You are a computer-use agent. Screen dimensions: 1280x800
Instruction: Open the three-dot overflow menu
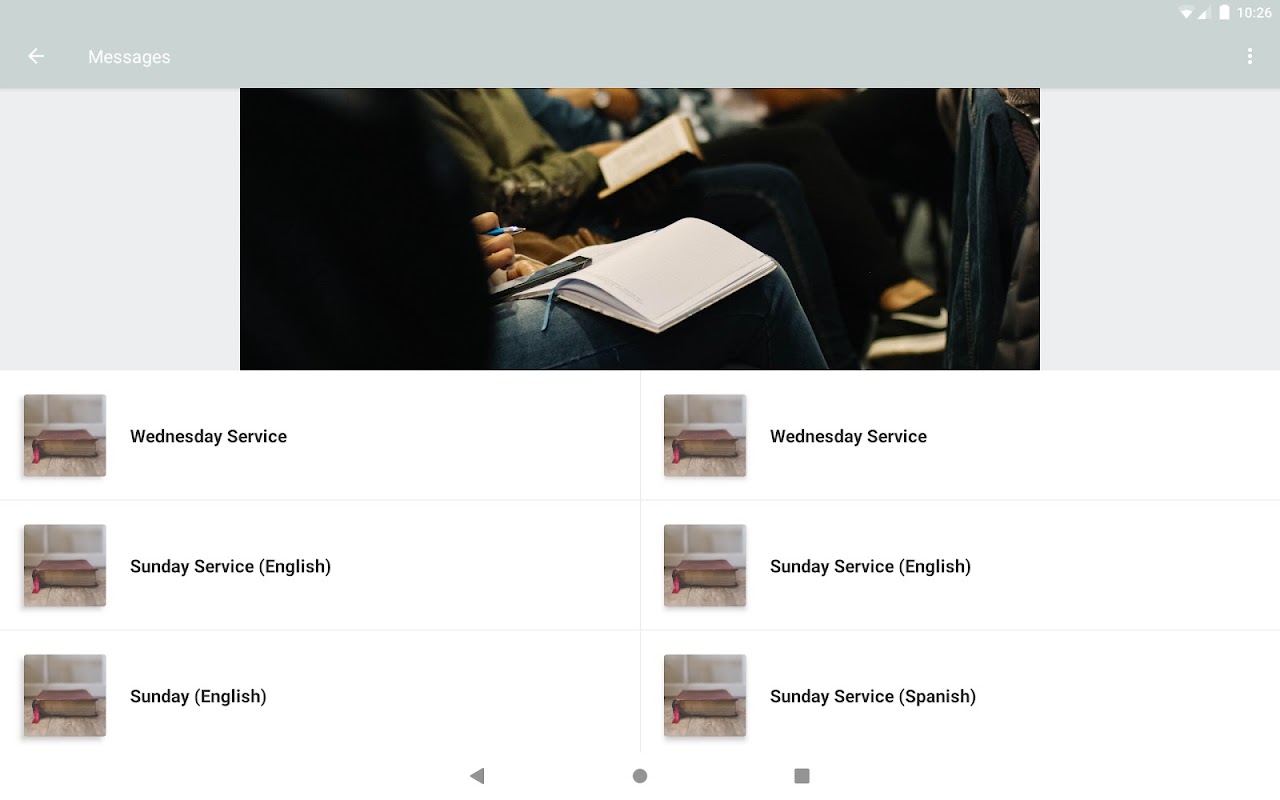pos(1249,56)
